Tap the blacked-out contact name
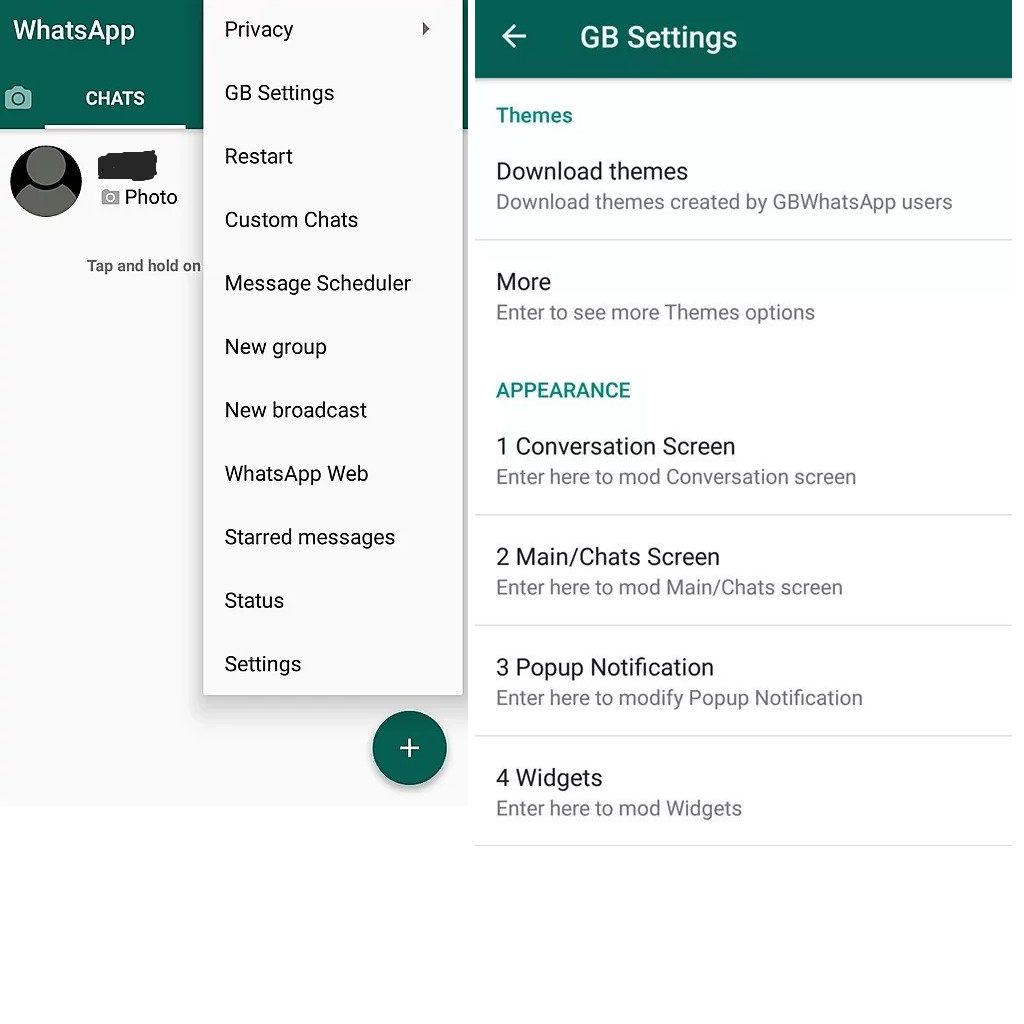 tap(127, 165)
